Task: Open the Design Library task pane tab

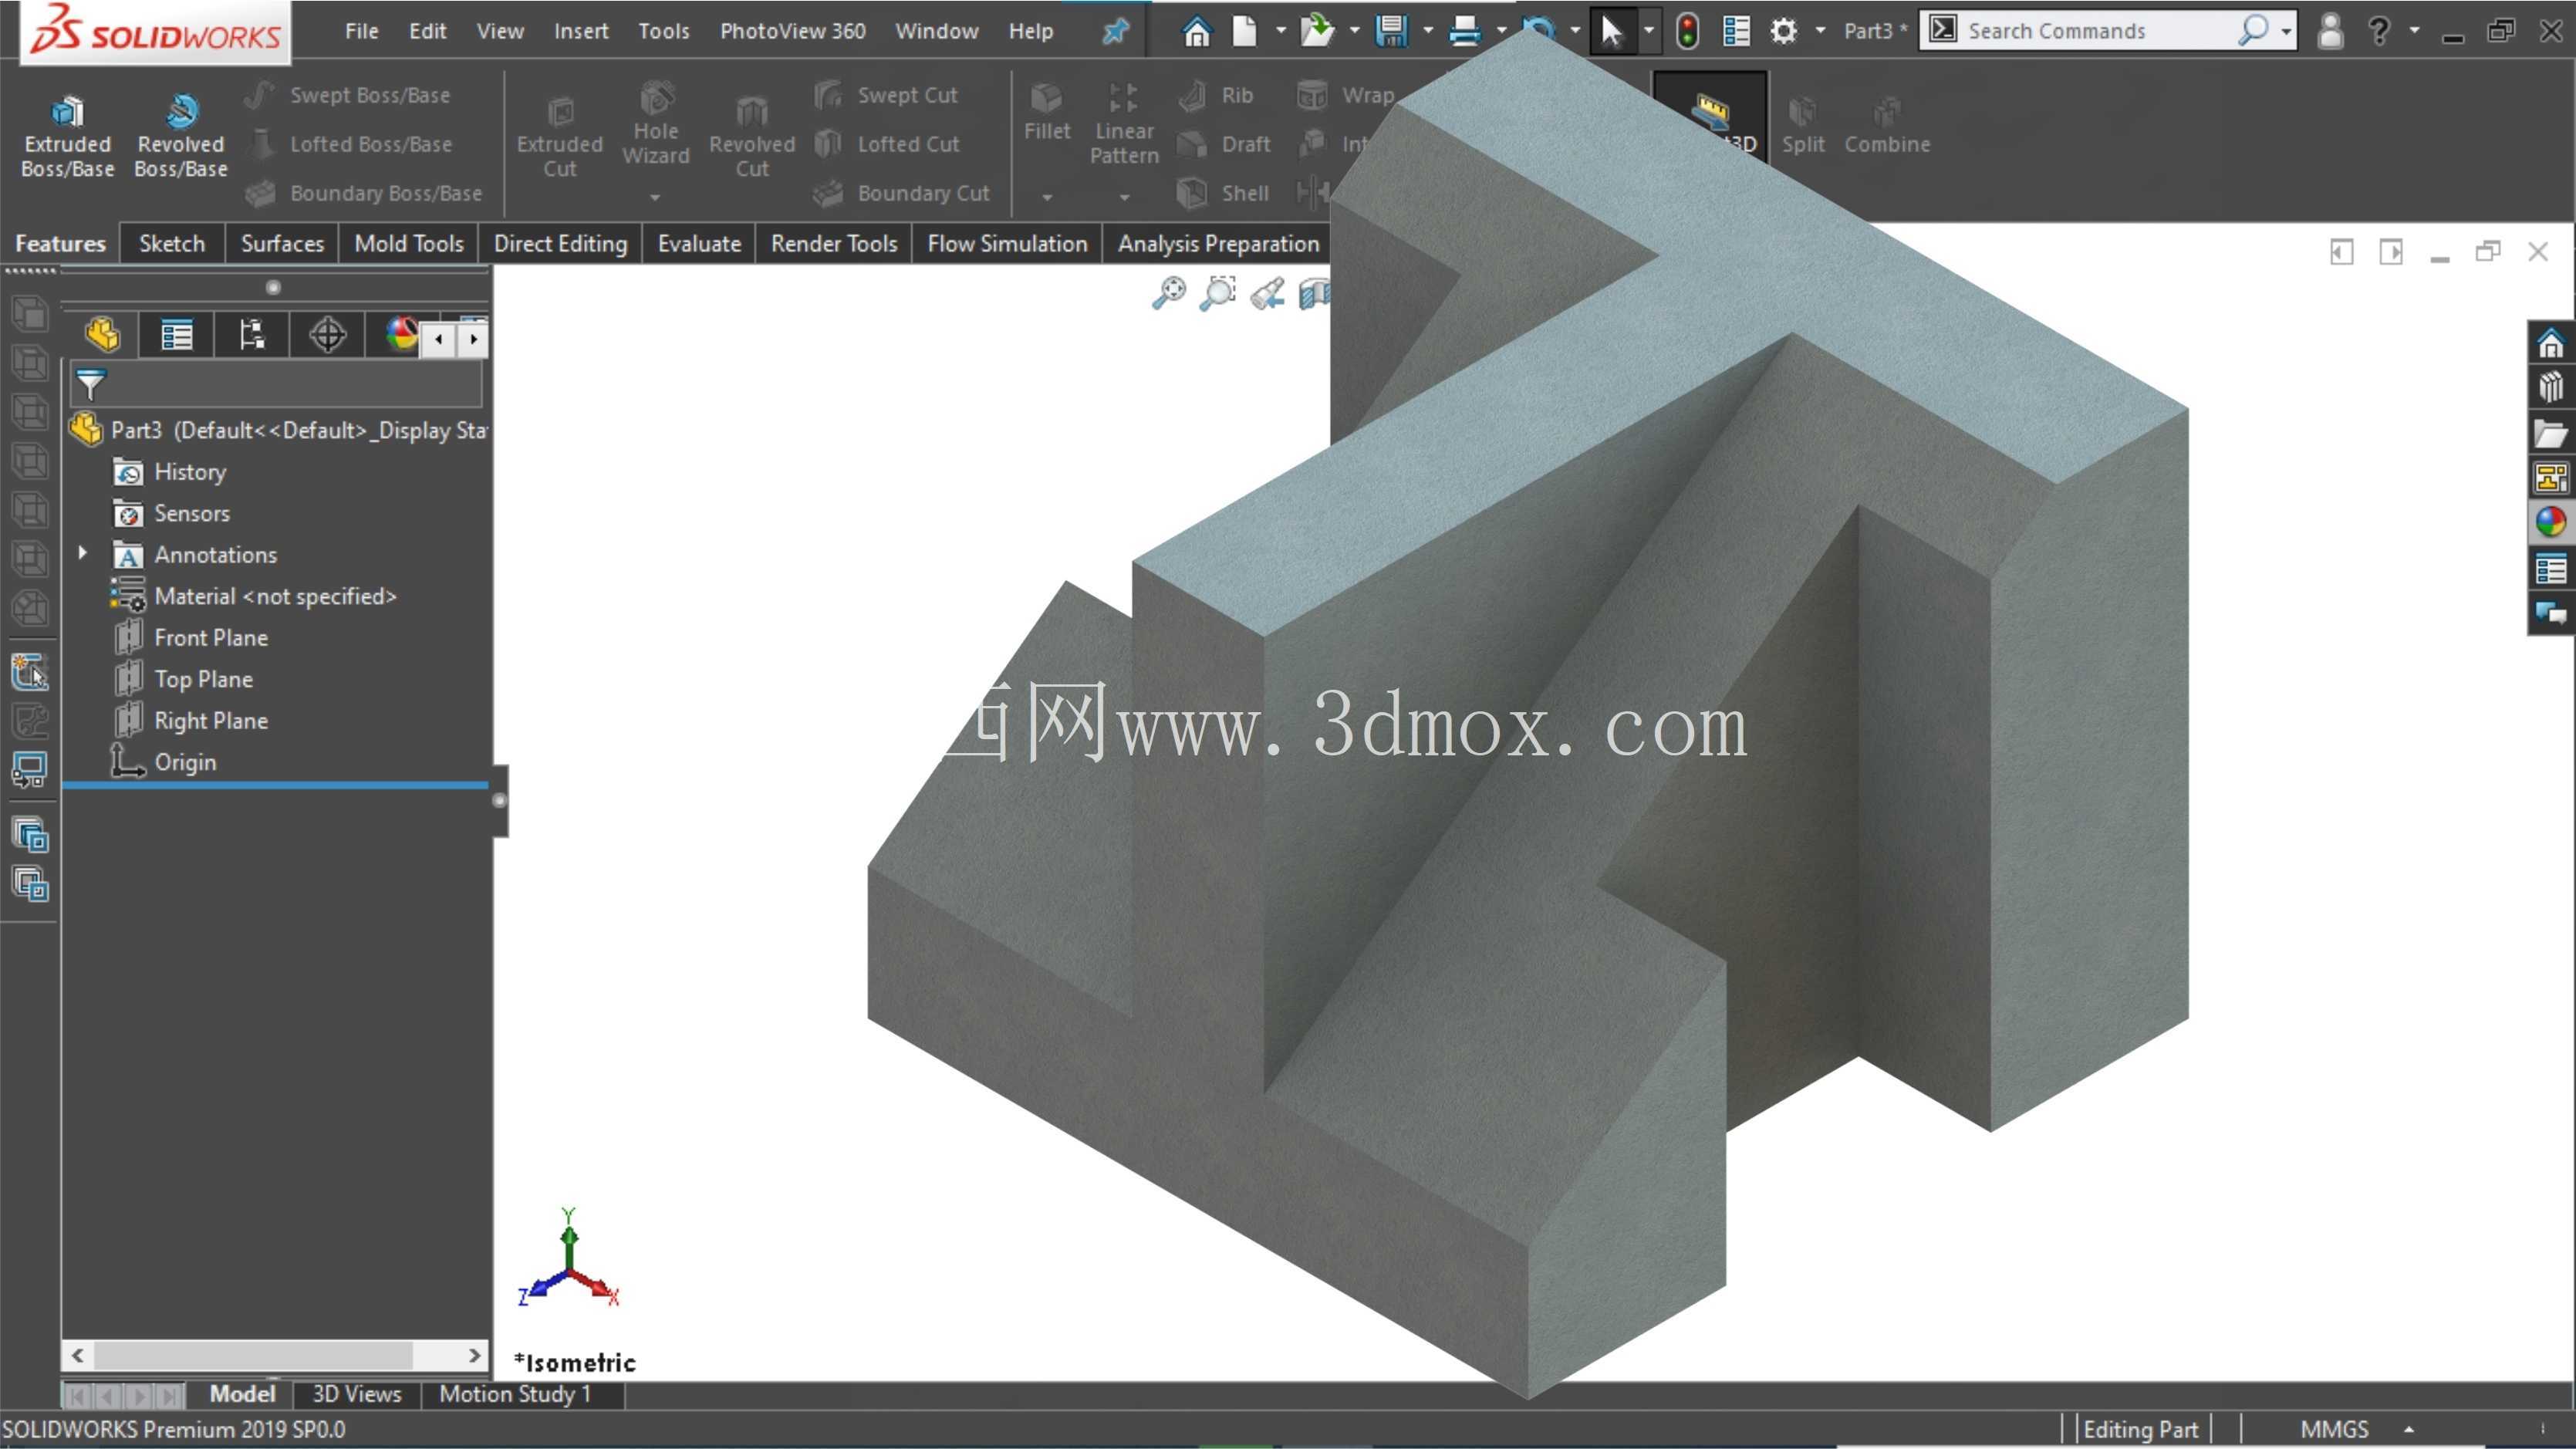Action: point(2551,388)
